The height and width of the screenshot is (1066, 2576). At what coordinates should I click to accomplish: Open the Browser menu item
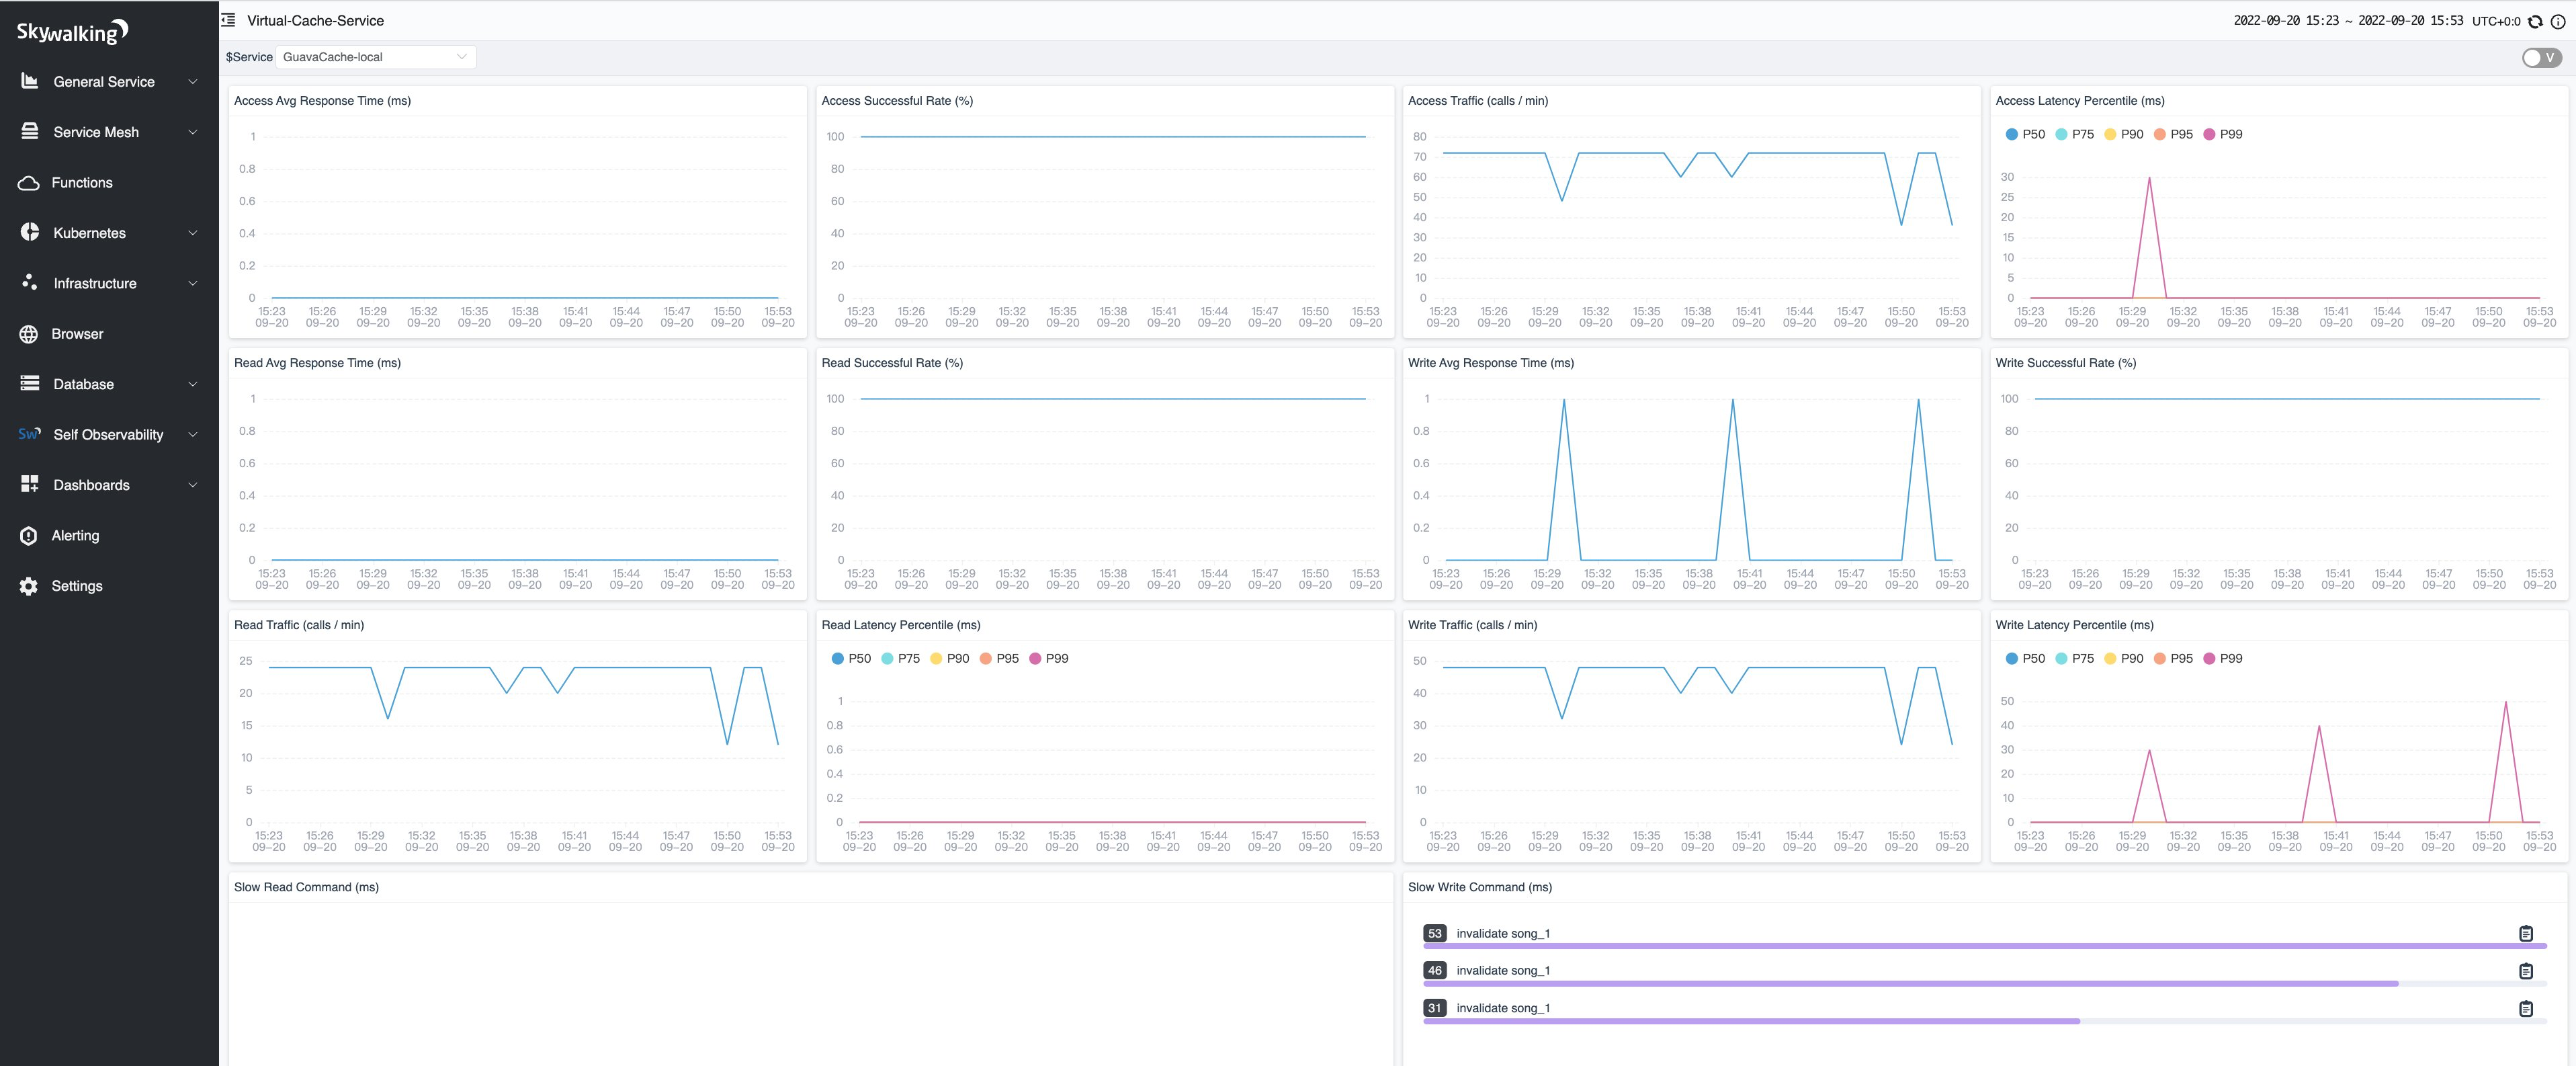(77, 334)
